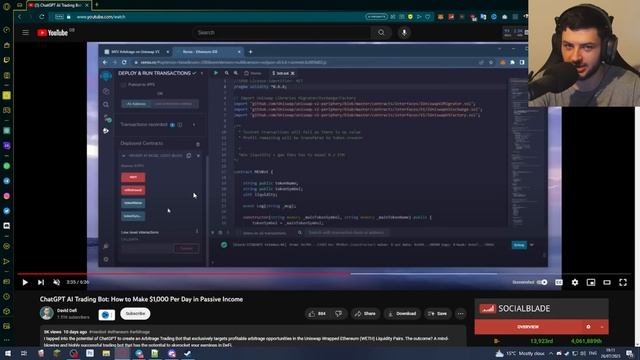
Task: Dislike the video
Action: click(x=338, y=313)
